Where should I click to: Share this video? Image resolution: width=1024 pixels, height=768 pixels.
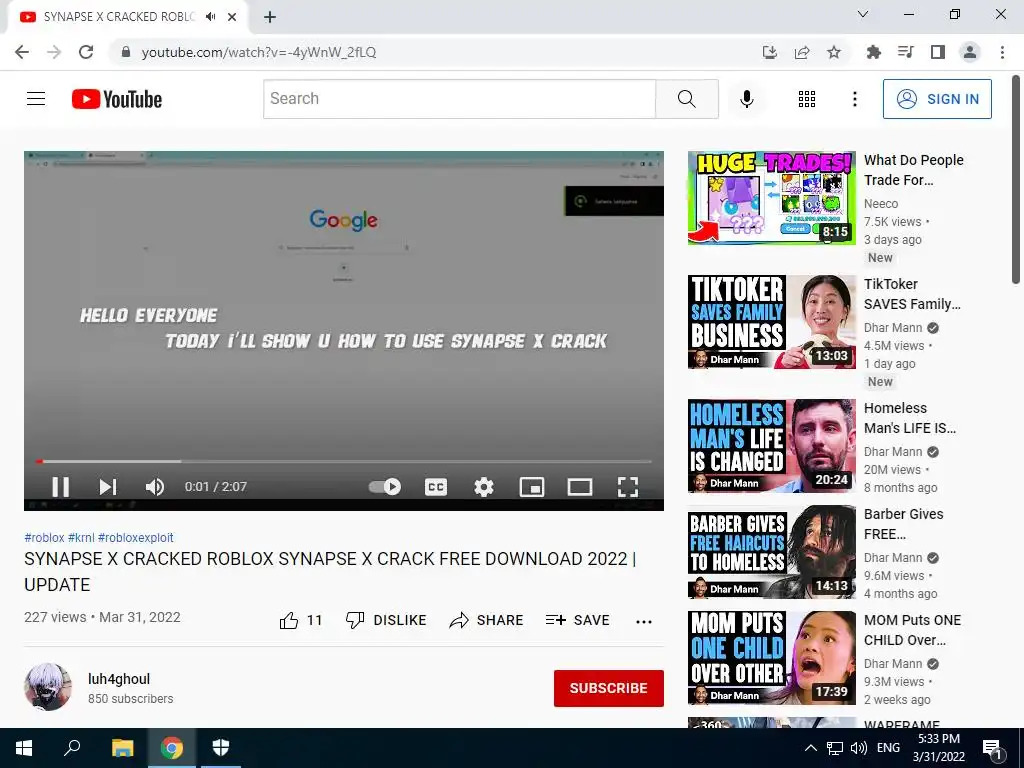(487, 620)
